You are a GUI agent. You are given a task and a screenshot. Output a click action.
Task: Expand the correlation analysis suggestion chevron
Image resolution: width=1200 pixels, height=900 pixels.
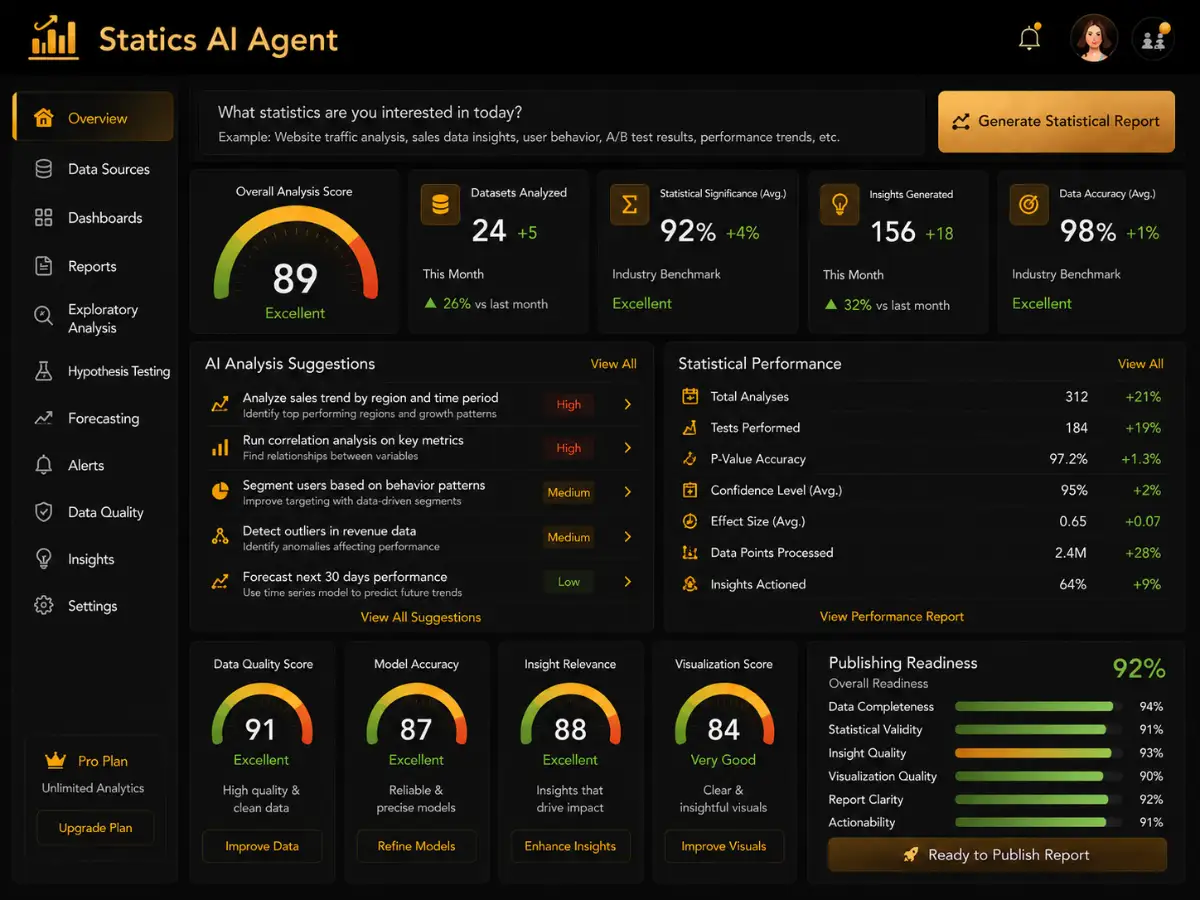point(628,448)
